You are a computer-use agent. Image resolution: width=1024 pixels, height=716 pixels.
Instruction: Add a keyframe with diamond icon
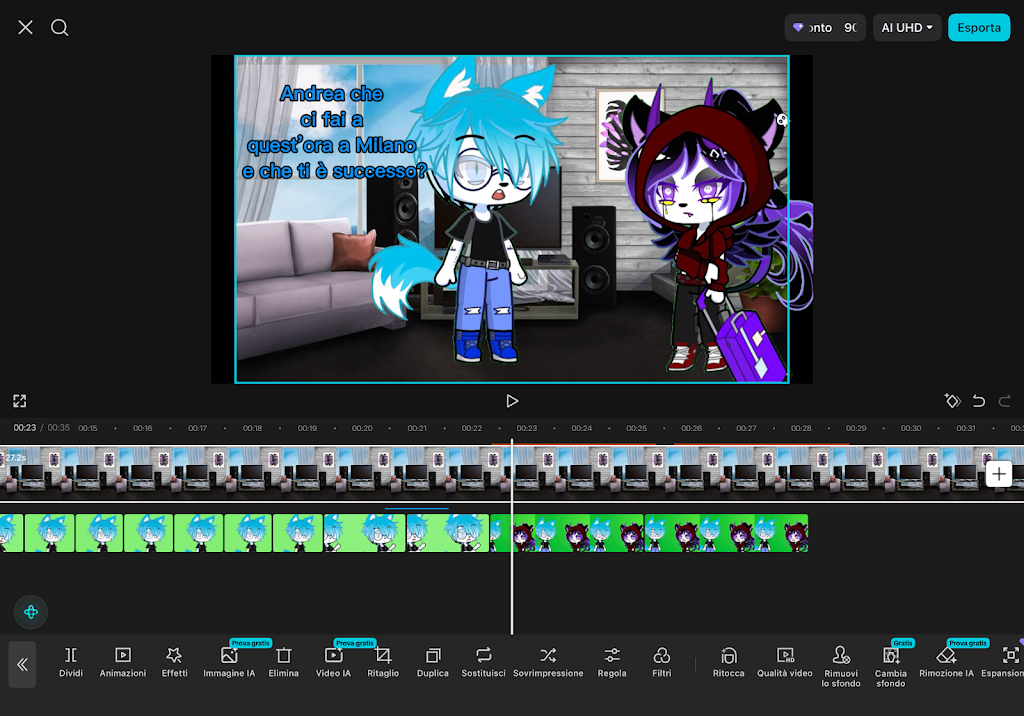click(x=952, y=400)
